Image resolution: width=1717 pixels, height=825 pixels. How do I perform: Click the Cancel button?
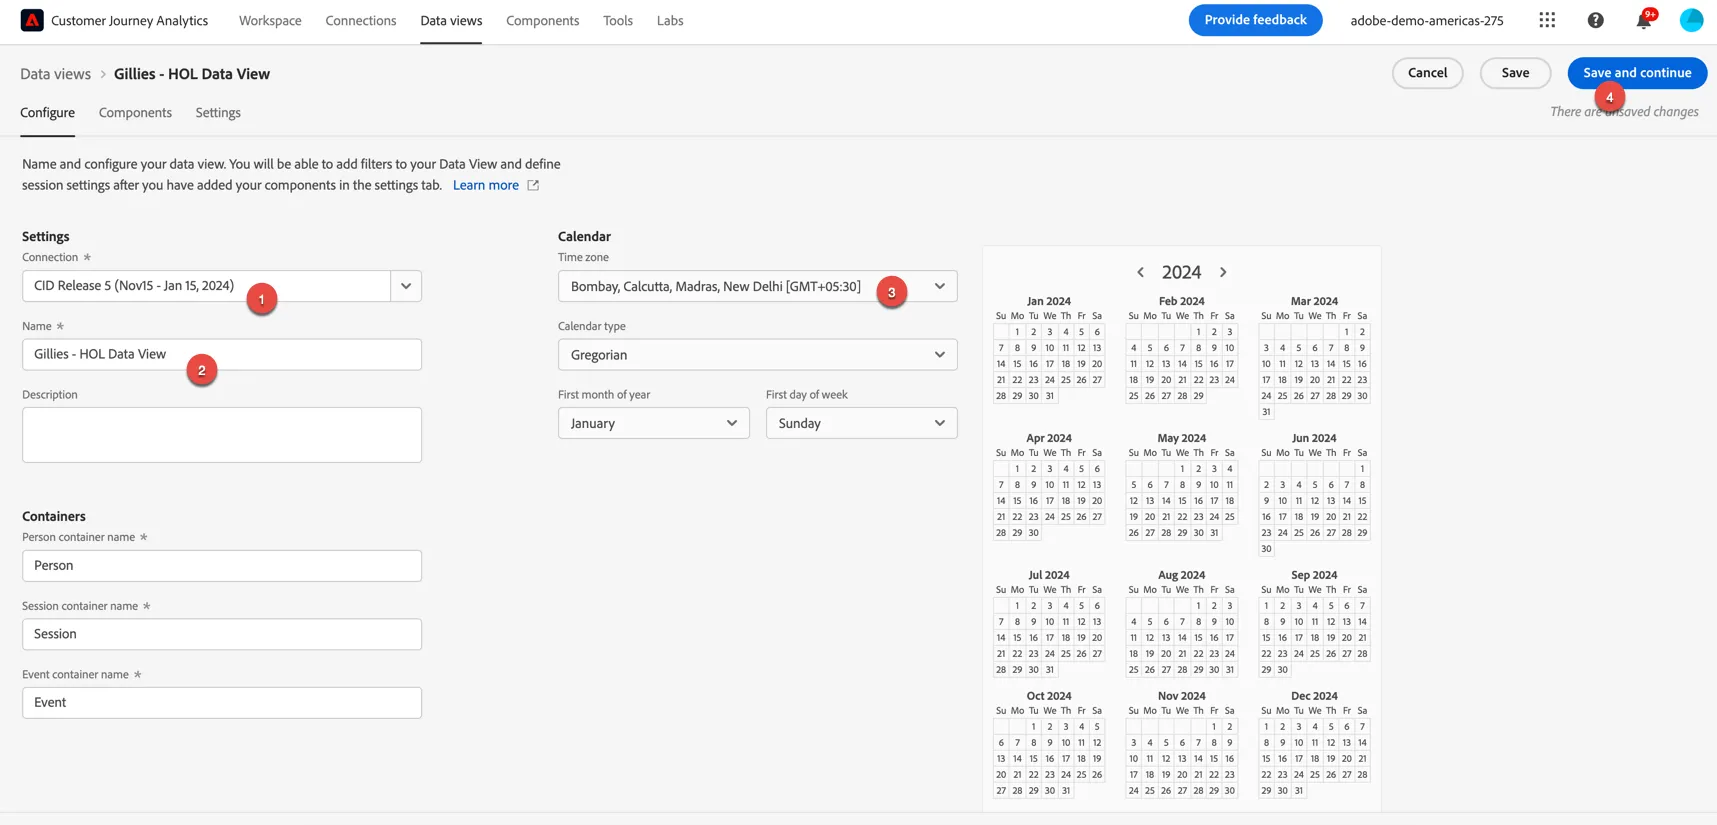point(1427,73)
